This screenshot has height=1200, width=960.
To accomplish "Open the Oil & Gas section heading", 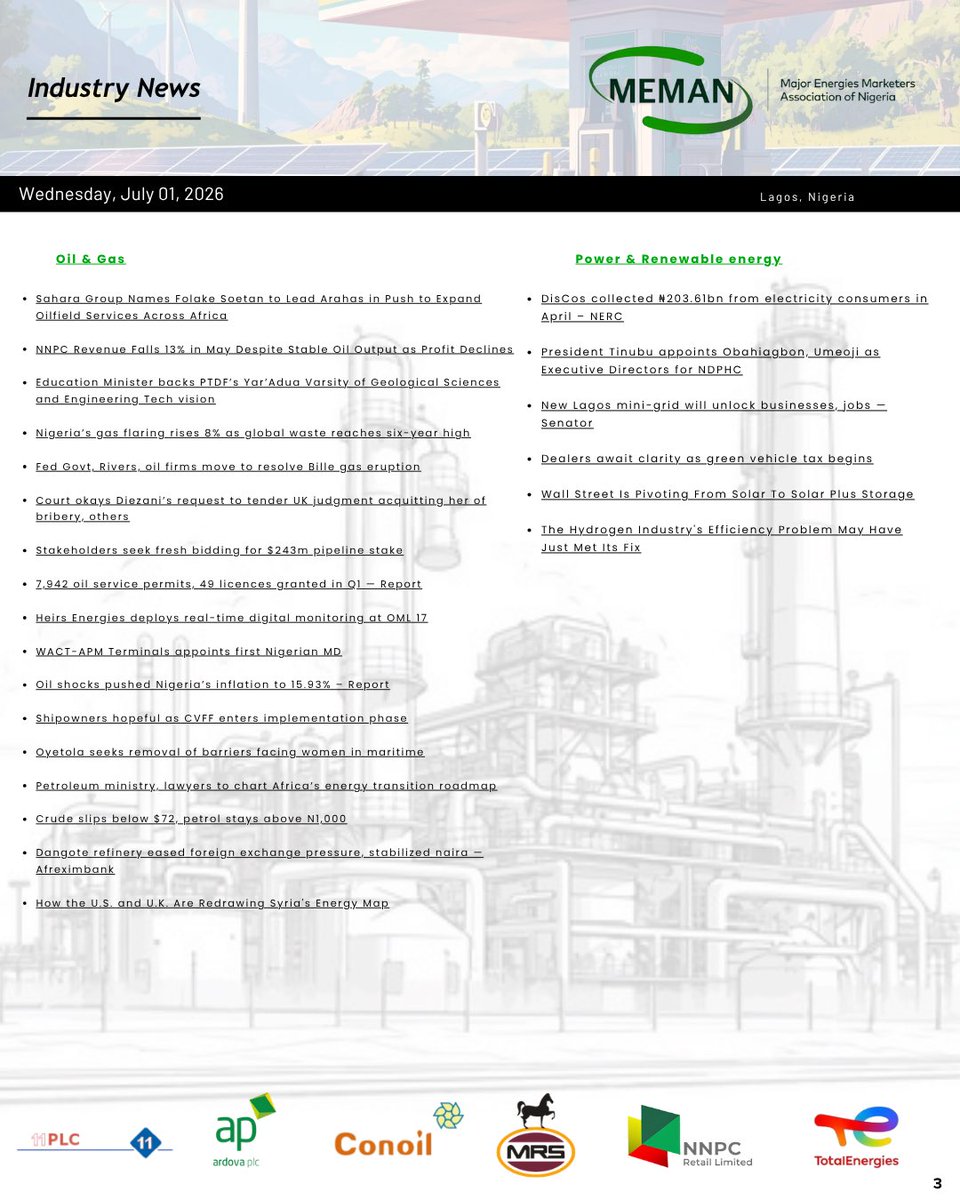I will (90, 259).
